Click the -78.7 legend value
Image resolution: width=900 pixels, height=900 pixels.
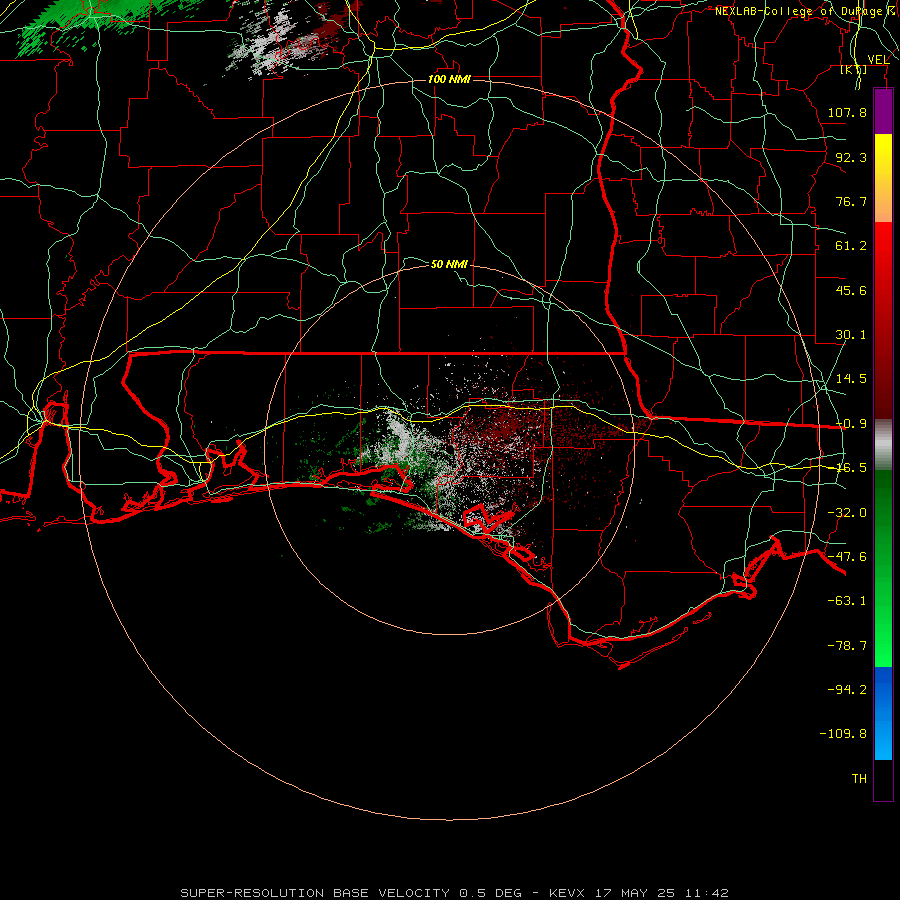click(847, 646)
